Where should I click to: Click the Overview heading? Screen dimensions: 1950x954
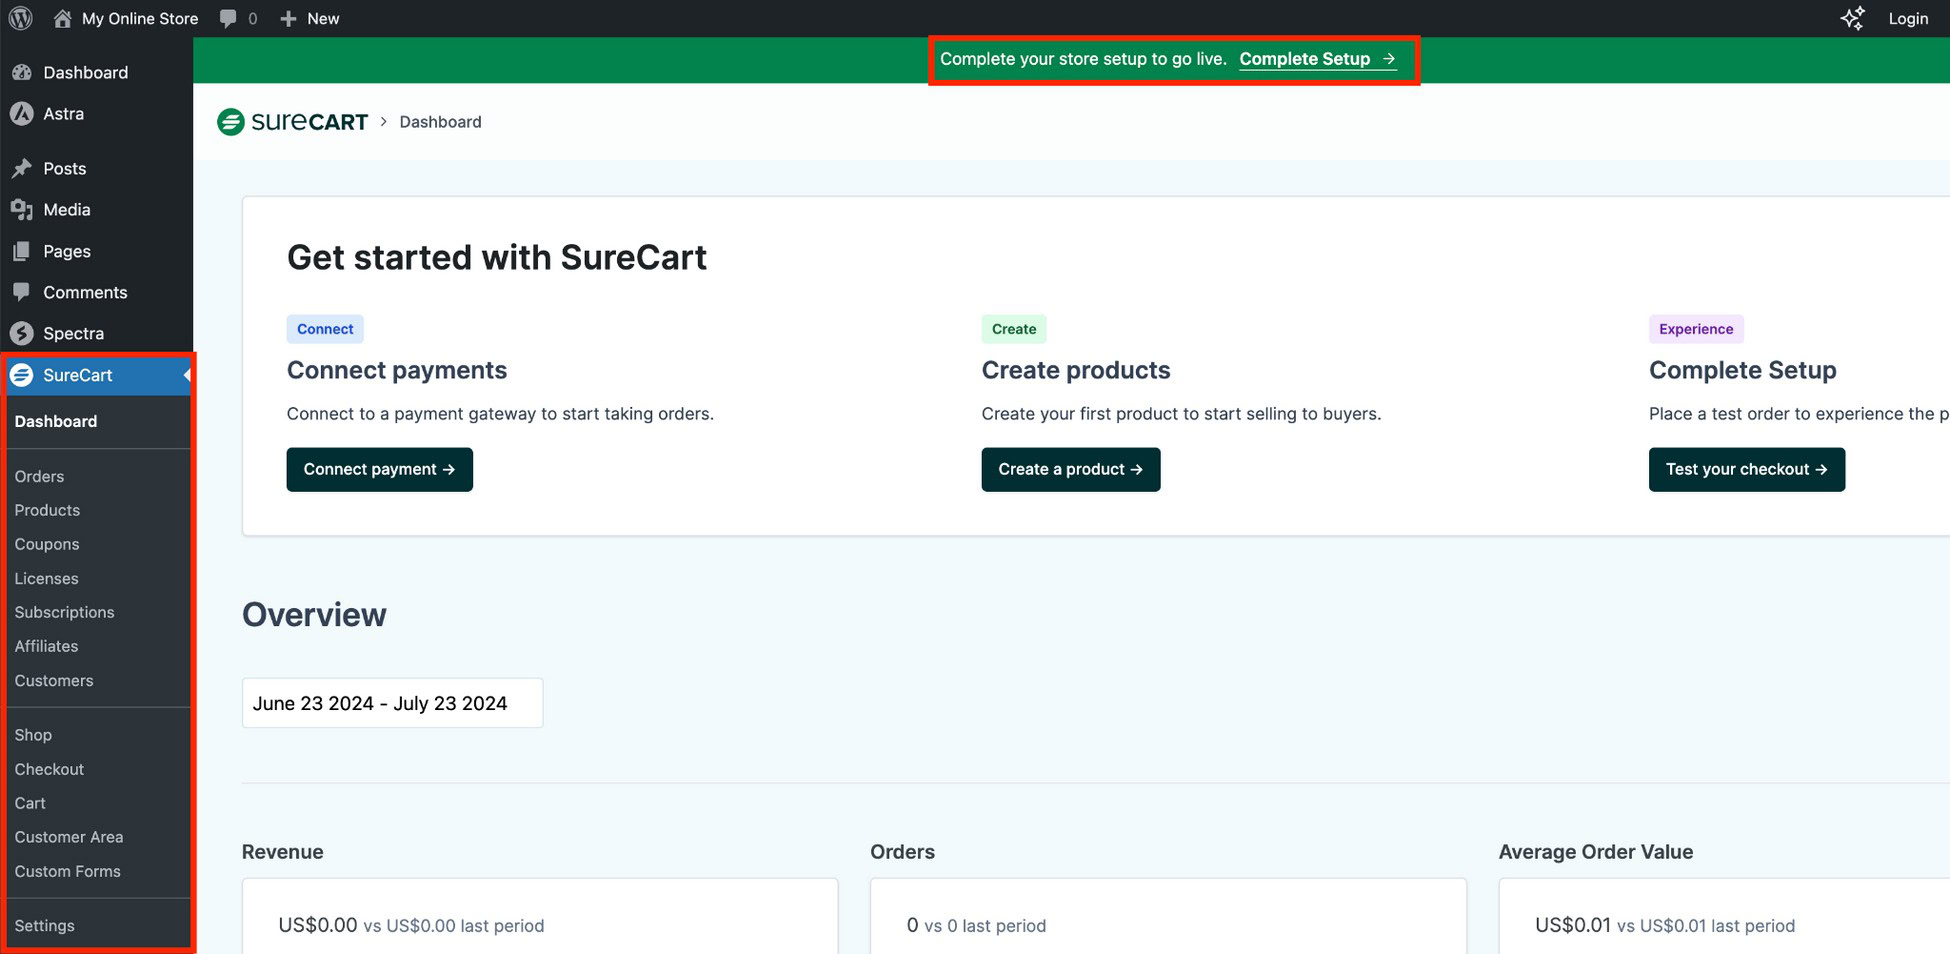(314, 614)
